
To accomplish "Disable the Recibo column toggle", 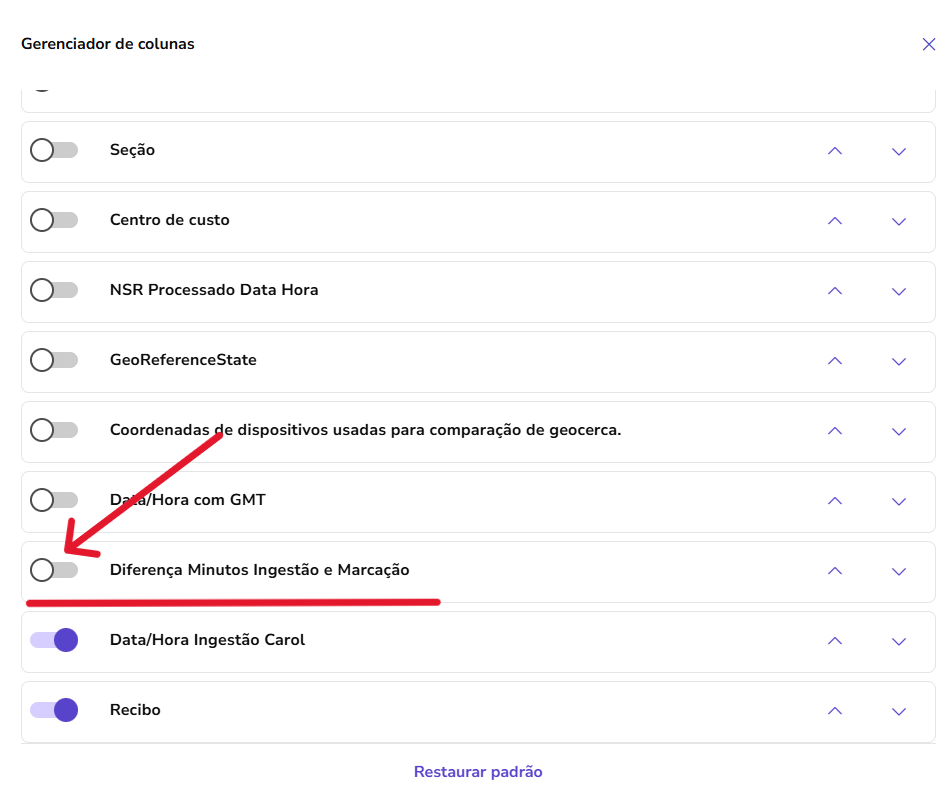I will pos(54,710).
